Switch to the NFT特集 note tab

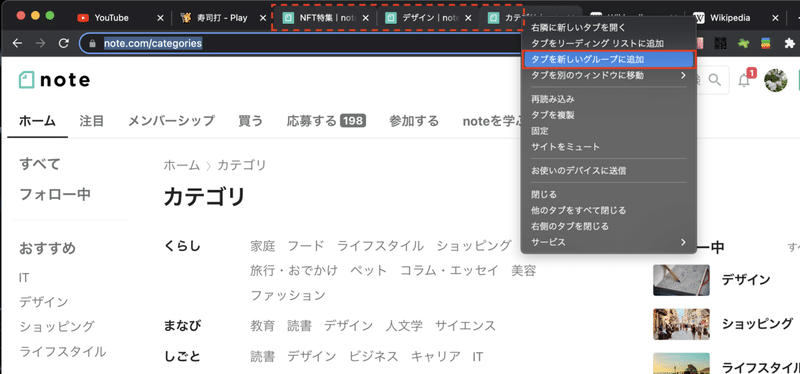coord(326,18)
